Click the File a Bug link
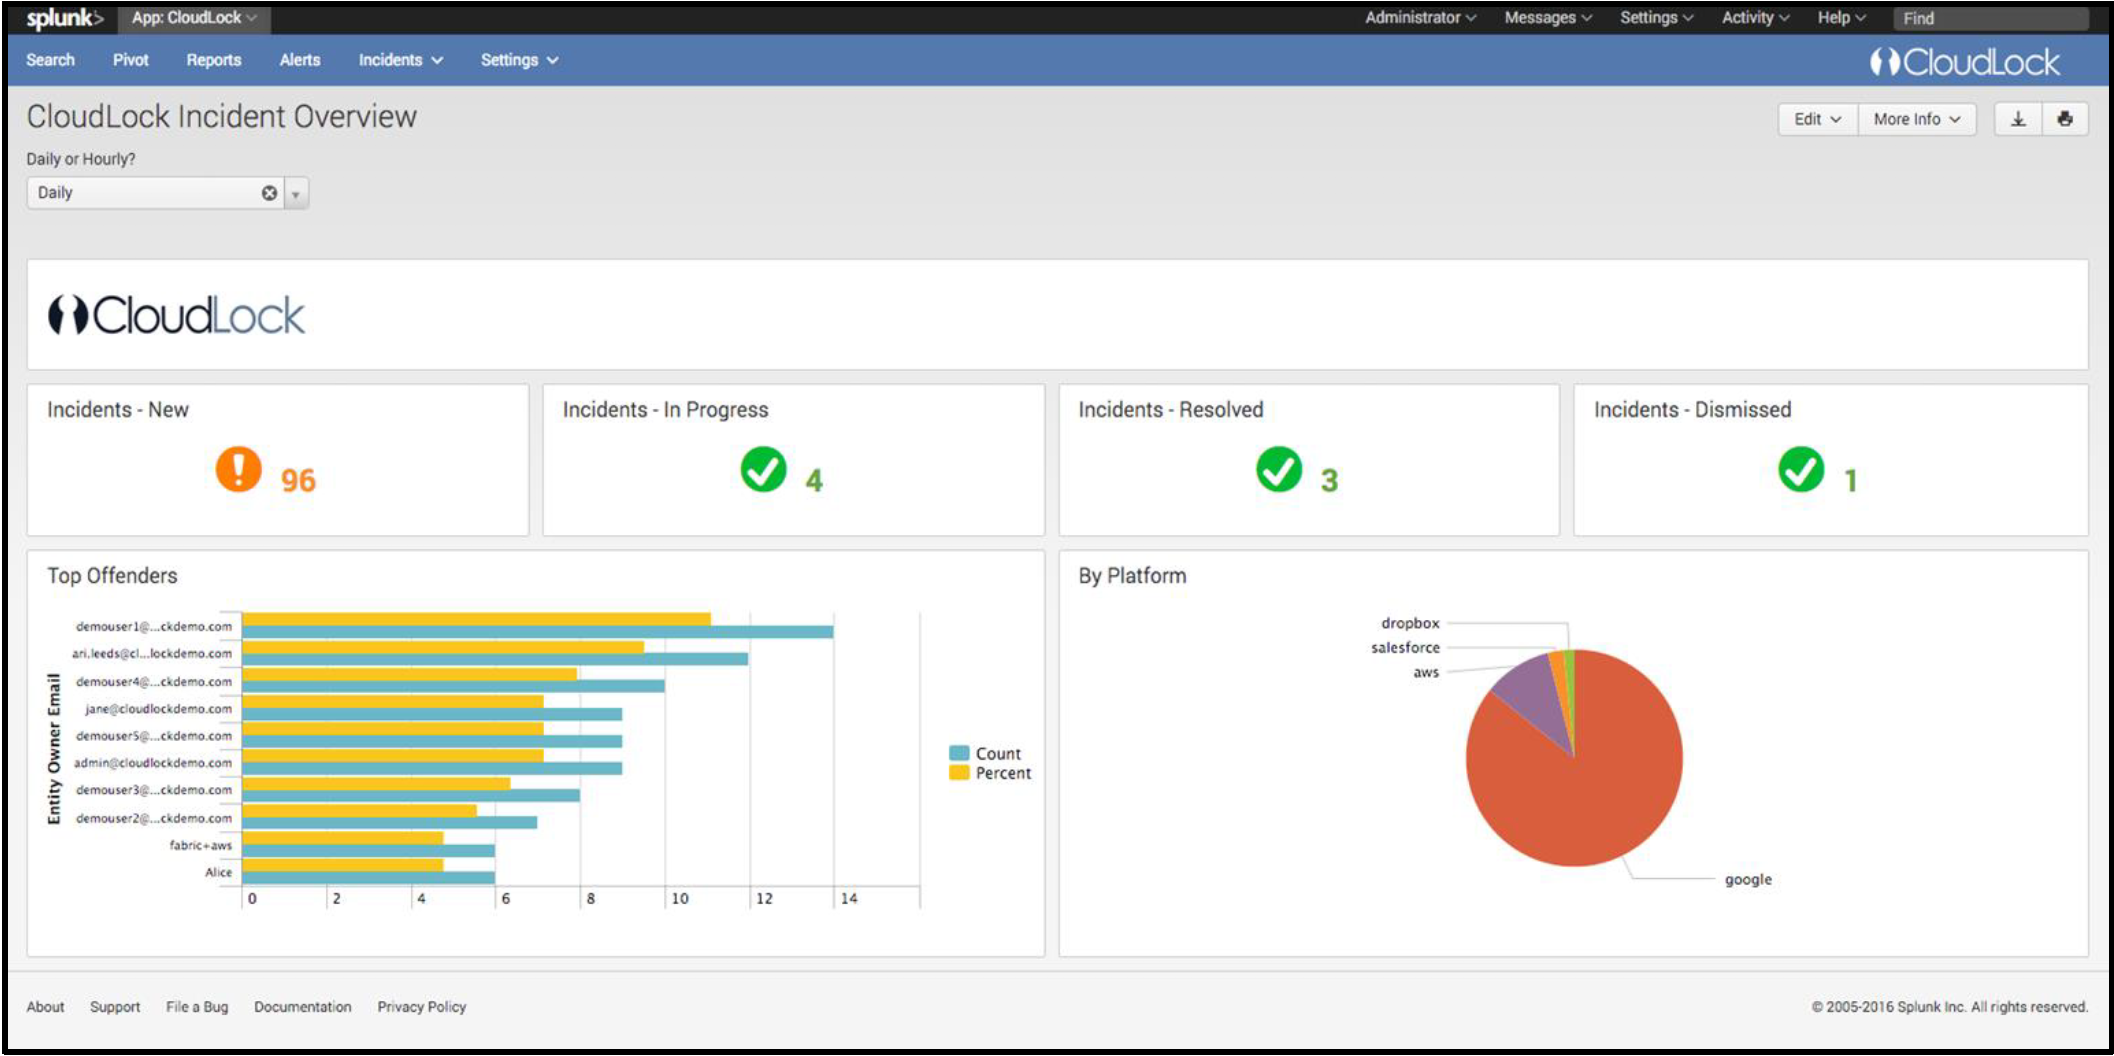Screen dimensions: 2114x1056 197,1007
